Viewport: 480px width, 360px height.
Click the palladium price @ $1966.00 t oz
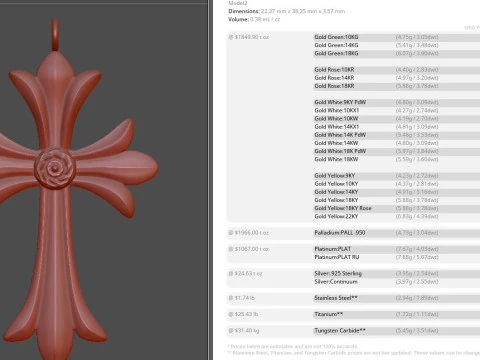pos(249,233)
